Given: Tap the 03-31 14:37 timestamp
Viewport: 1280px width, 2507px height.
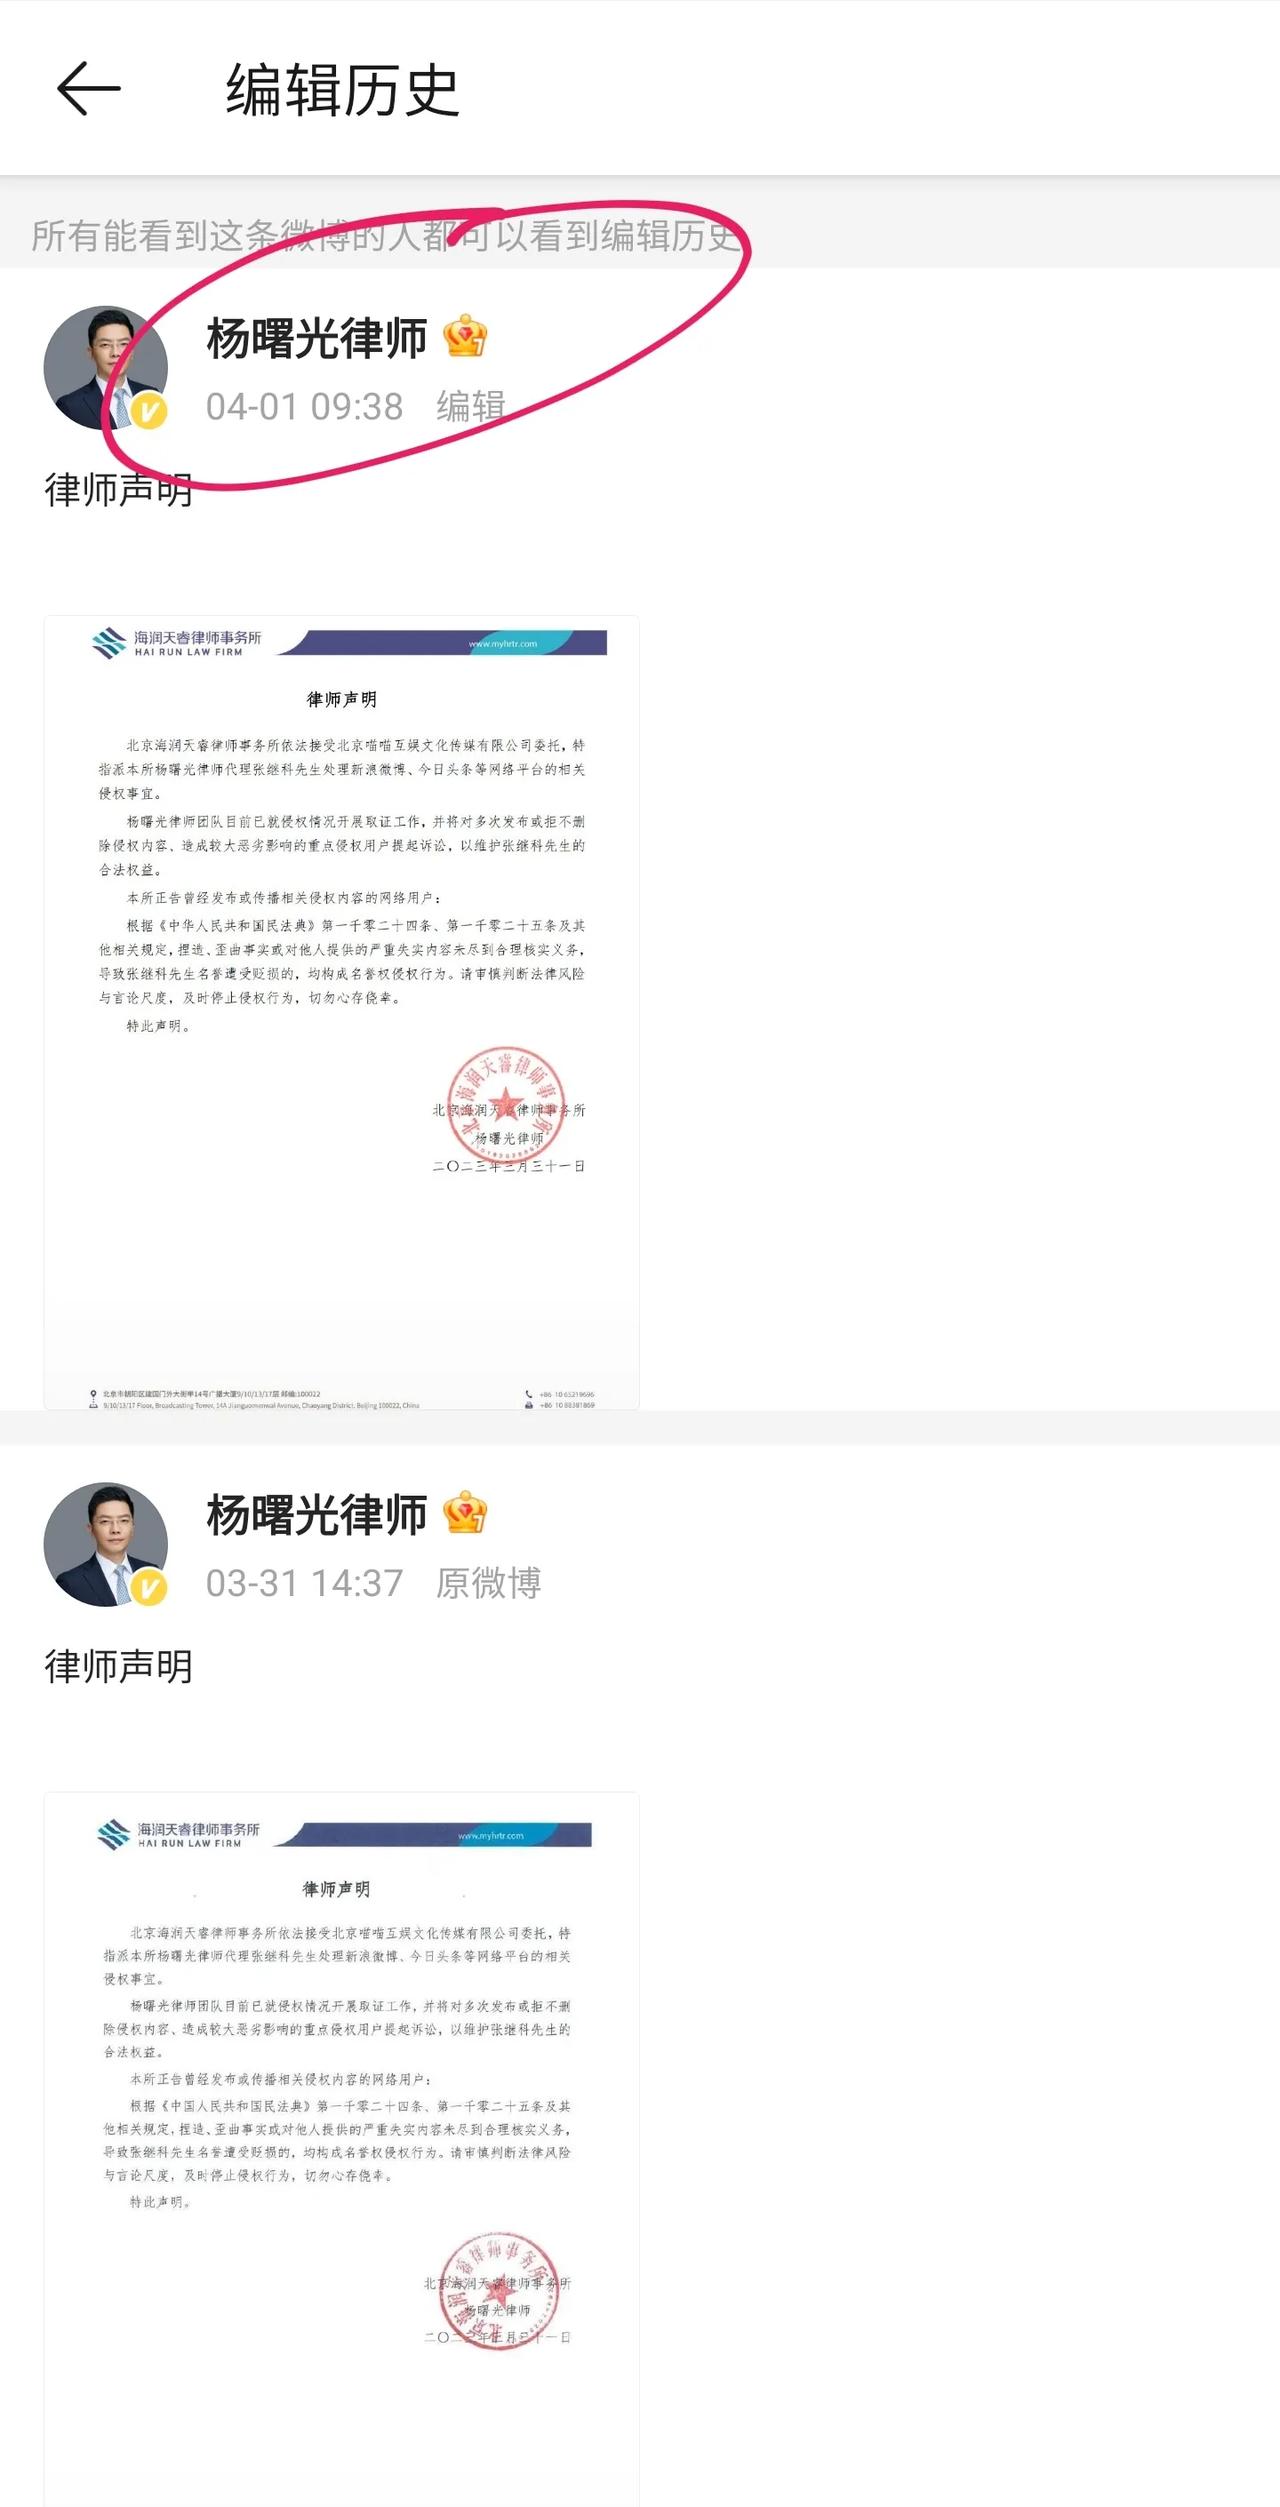Looking at the screenshot, I should tap(304, 1583).
